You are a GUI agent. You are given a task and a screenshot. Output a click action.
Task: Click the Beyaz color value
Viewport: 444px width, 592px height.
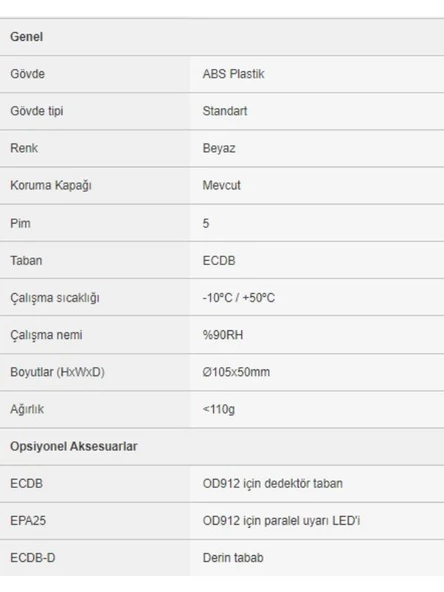click(219, 148)
